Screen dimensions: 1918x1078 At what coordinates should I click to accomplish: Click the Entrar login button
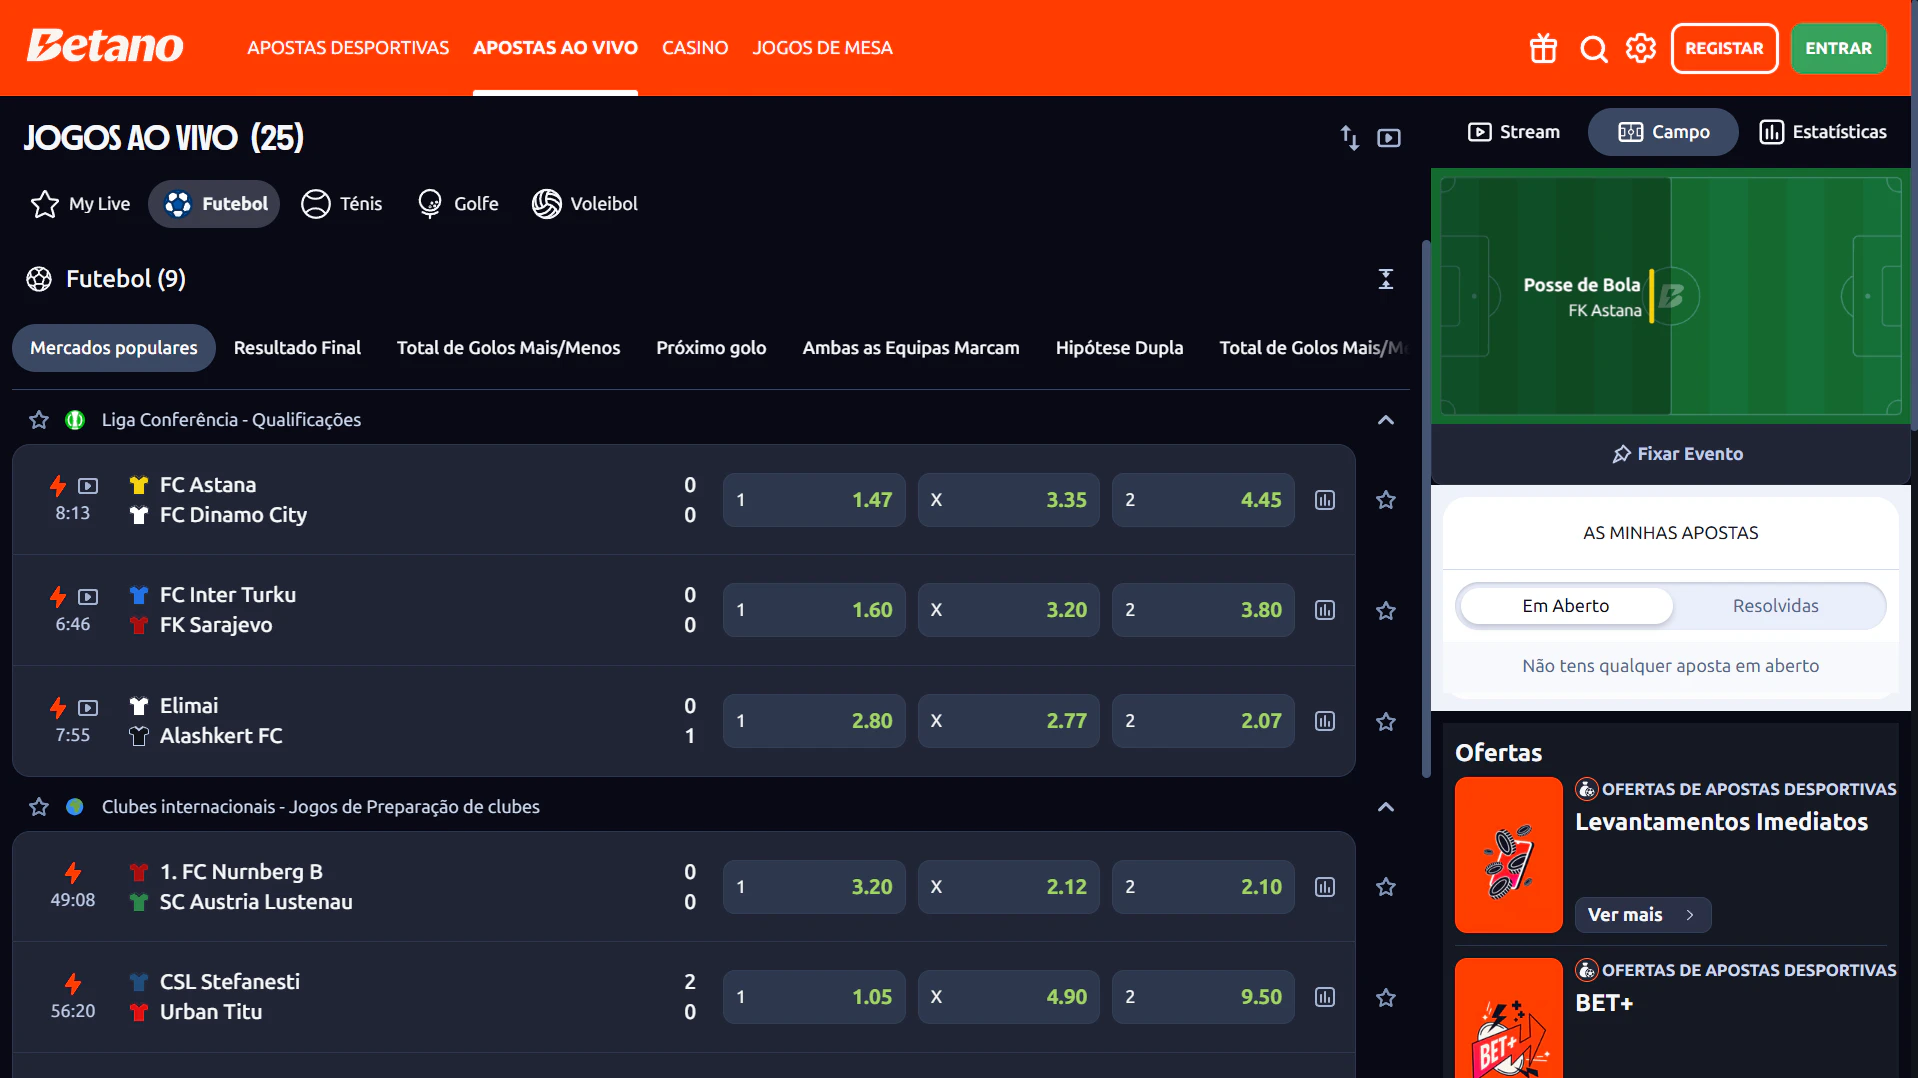pyautogui.click(x=1838, y=48)
